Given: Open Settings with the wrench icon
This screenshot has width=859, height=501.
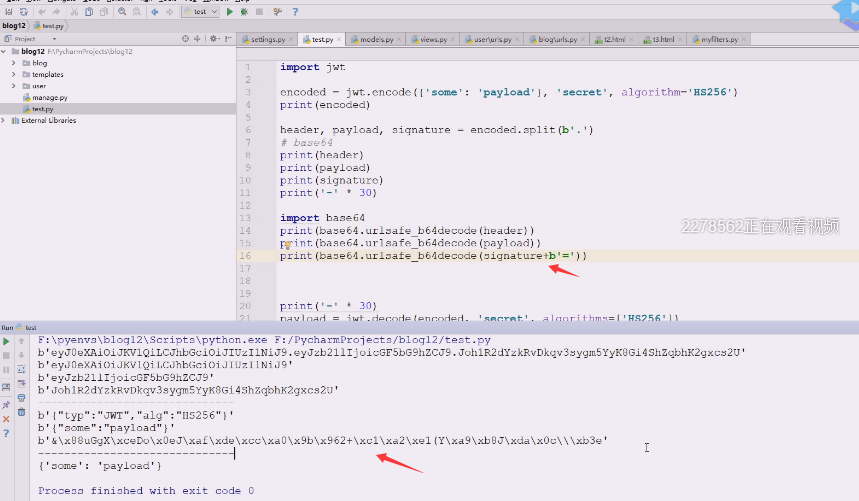Looking at the screenshot, I should click(x=278, y=11).
